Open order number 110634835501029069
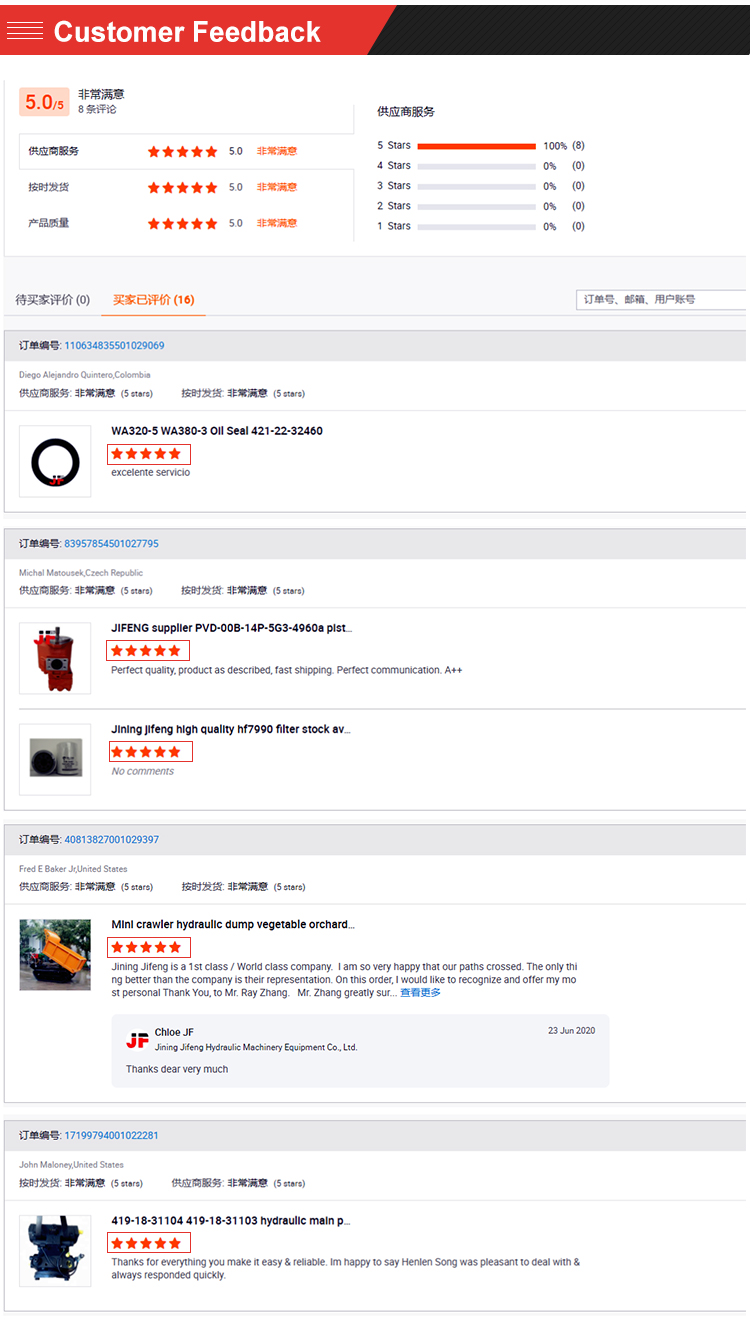The image size is (750, 1326). tap(114, 346)
